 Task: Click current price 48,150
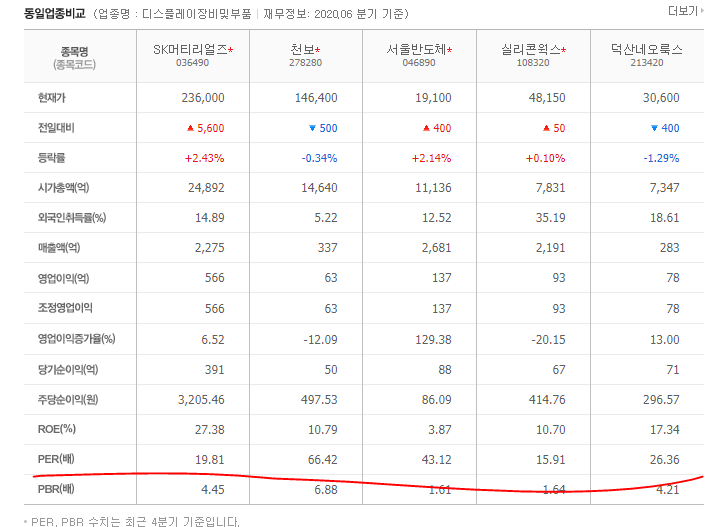point(547,98)
